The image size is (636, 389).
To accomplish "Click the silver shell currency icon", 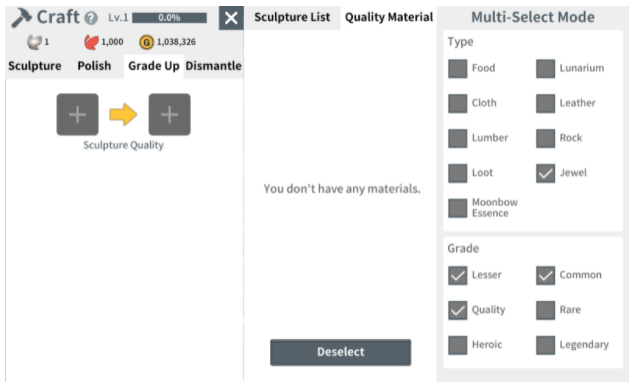I will point(34,42).
